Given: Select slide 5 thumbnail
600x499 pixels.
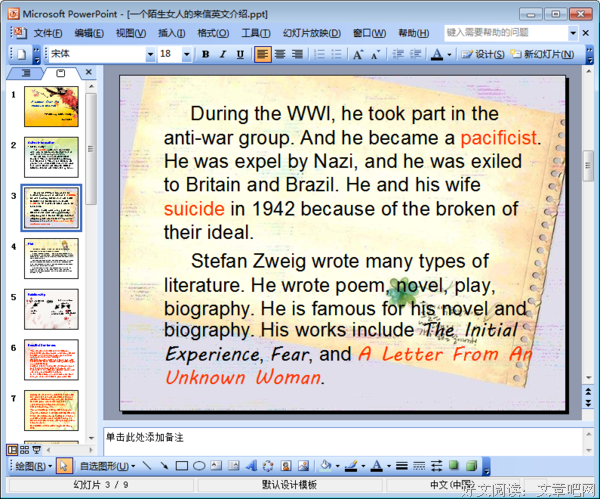Looking at the screenshot, I should [51, 309].
